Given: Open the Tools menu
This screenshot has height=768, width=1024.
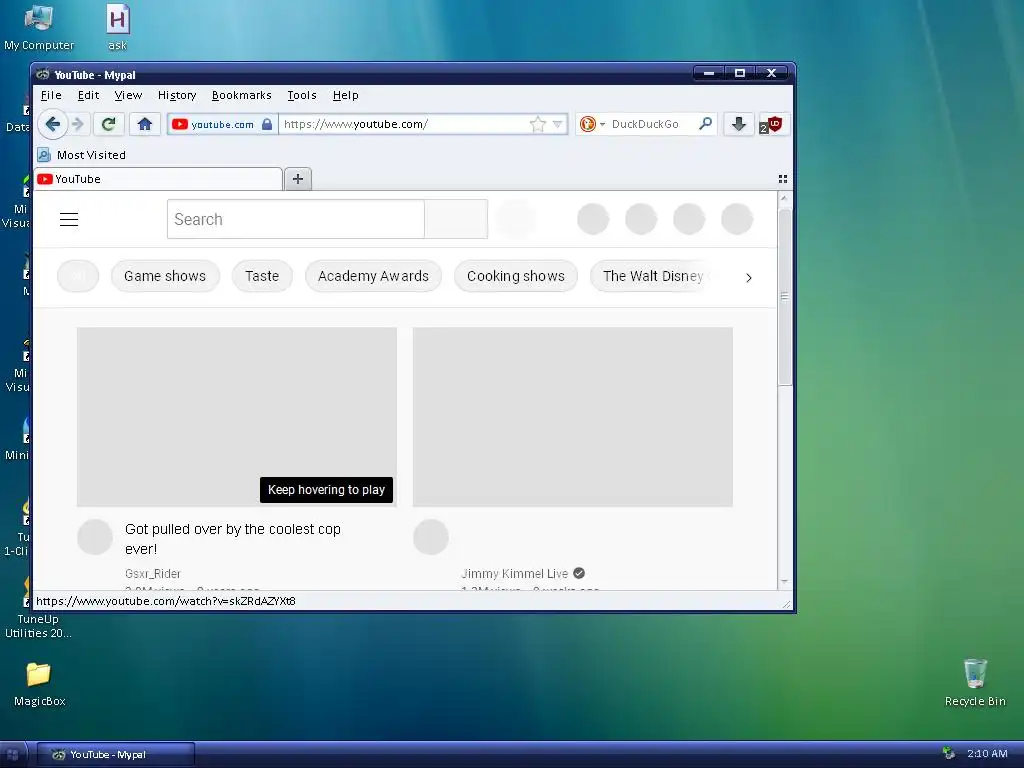Looking at the screenshot, I should (302, 95).
